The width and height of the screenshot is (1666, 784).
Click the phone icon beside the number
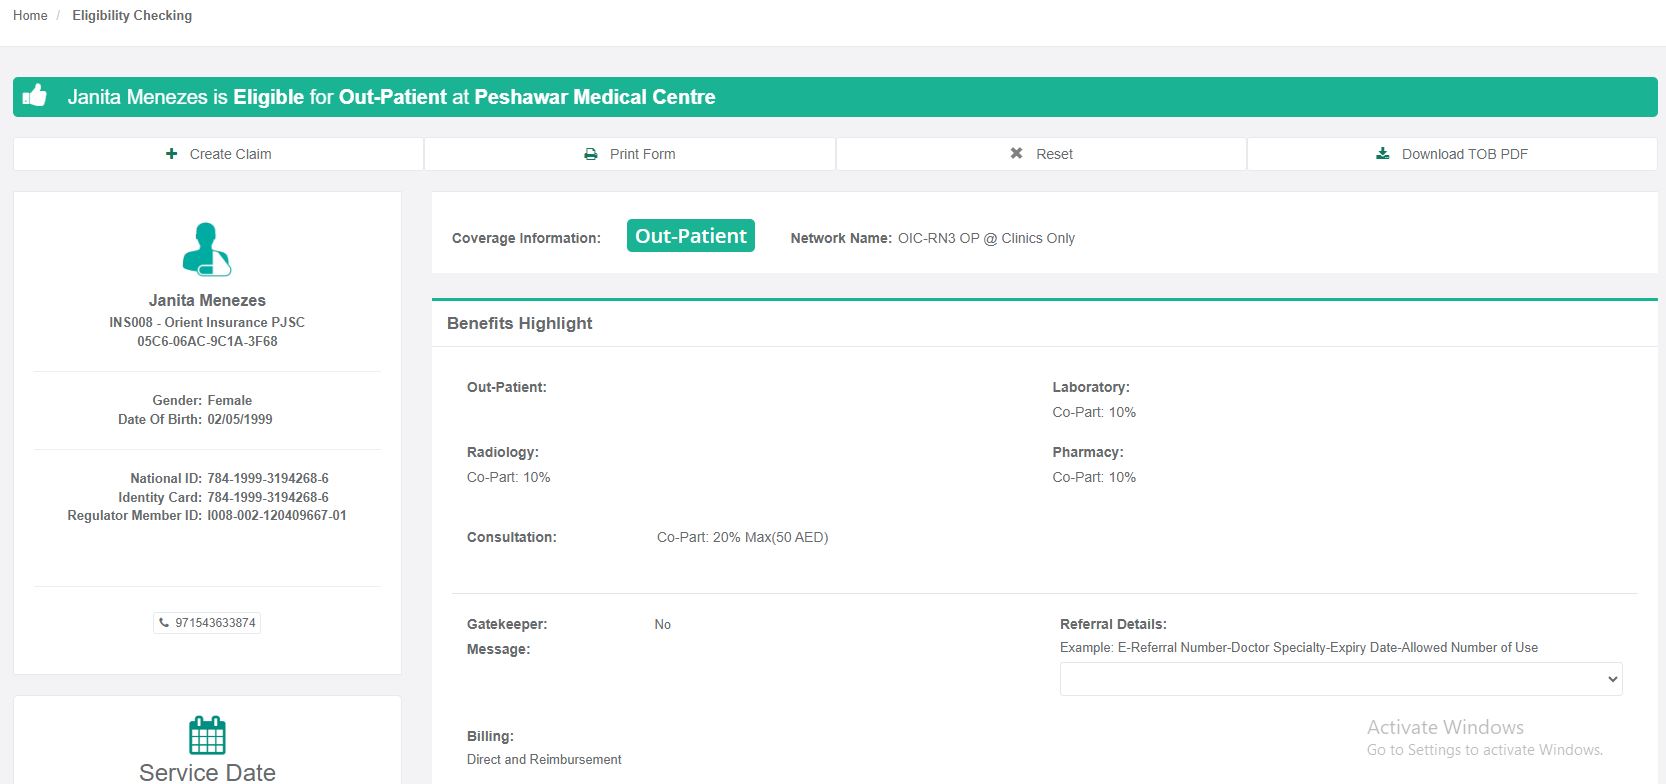point(164,623)
